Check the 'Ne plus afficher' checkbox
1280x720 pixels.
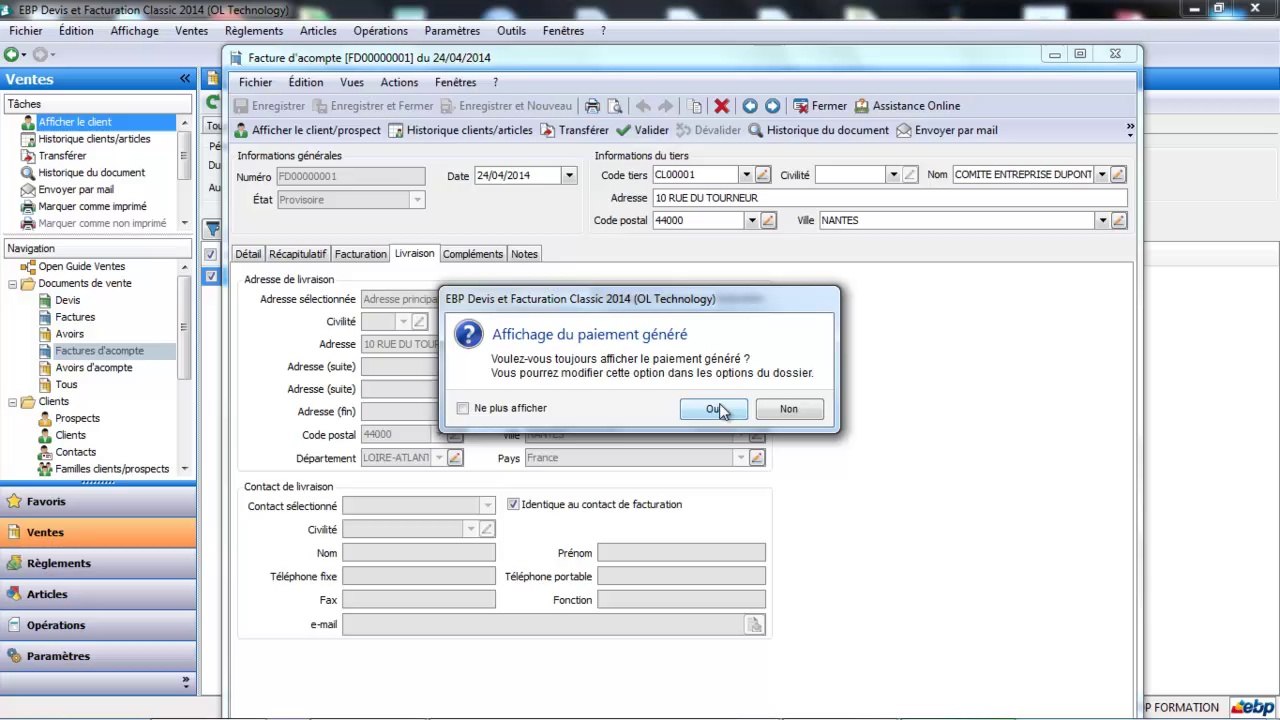[x=462, y=408]
